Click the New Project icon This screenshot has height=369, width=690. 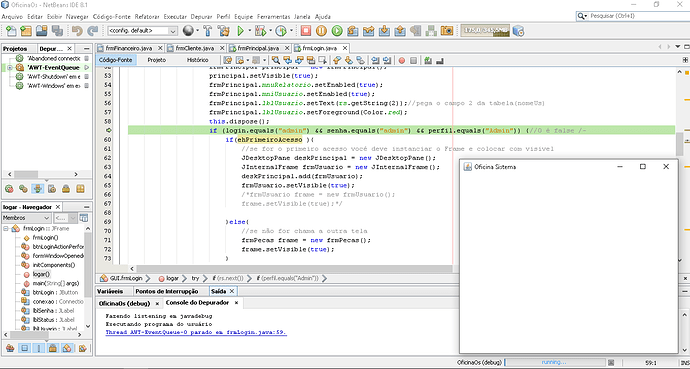coord(26,31)
